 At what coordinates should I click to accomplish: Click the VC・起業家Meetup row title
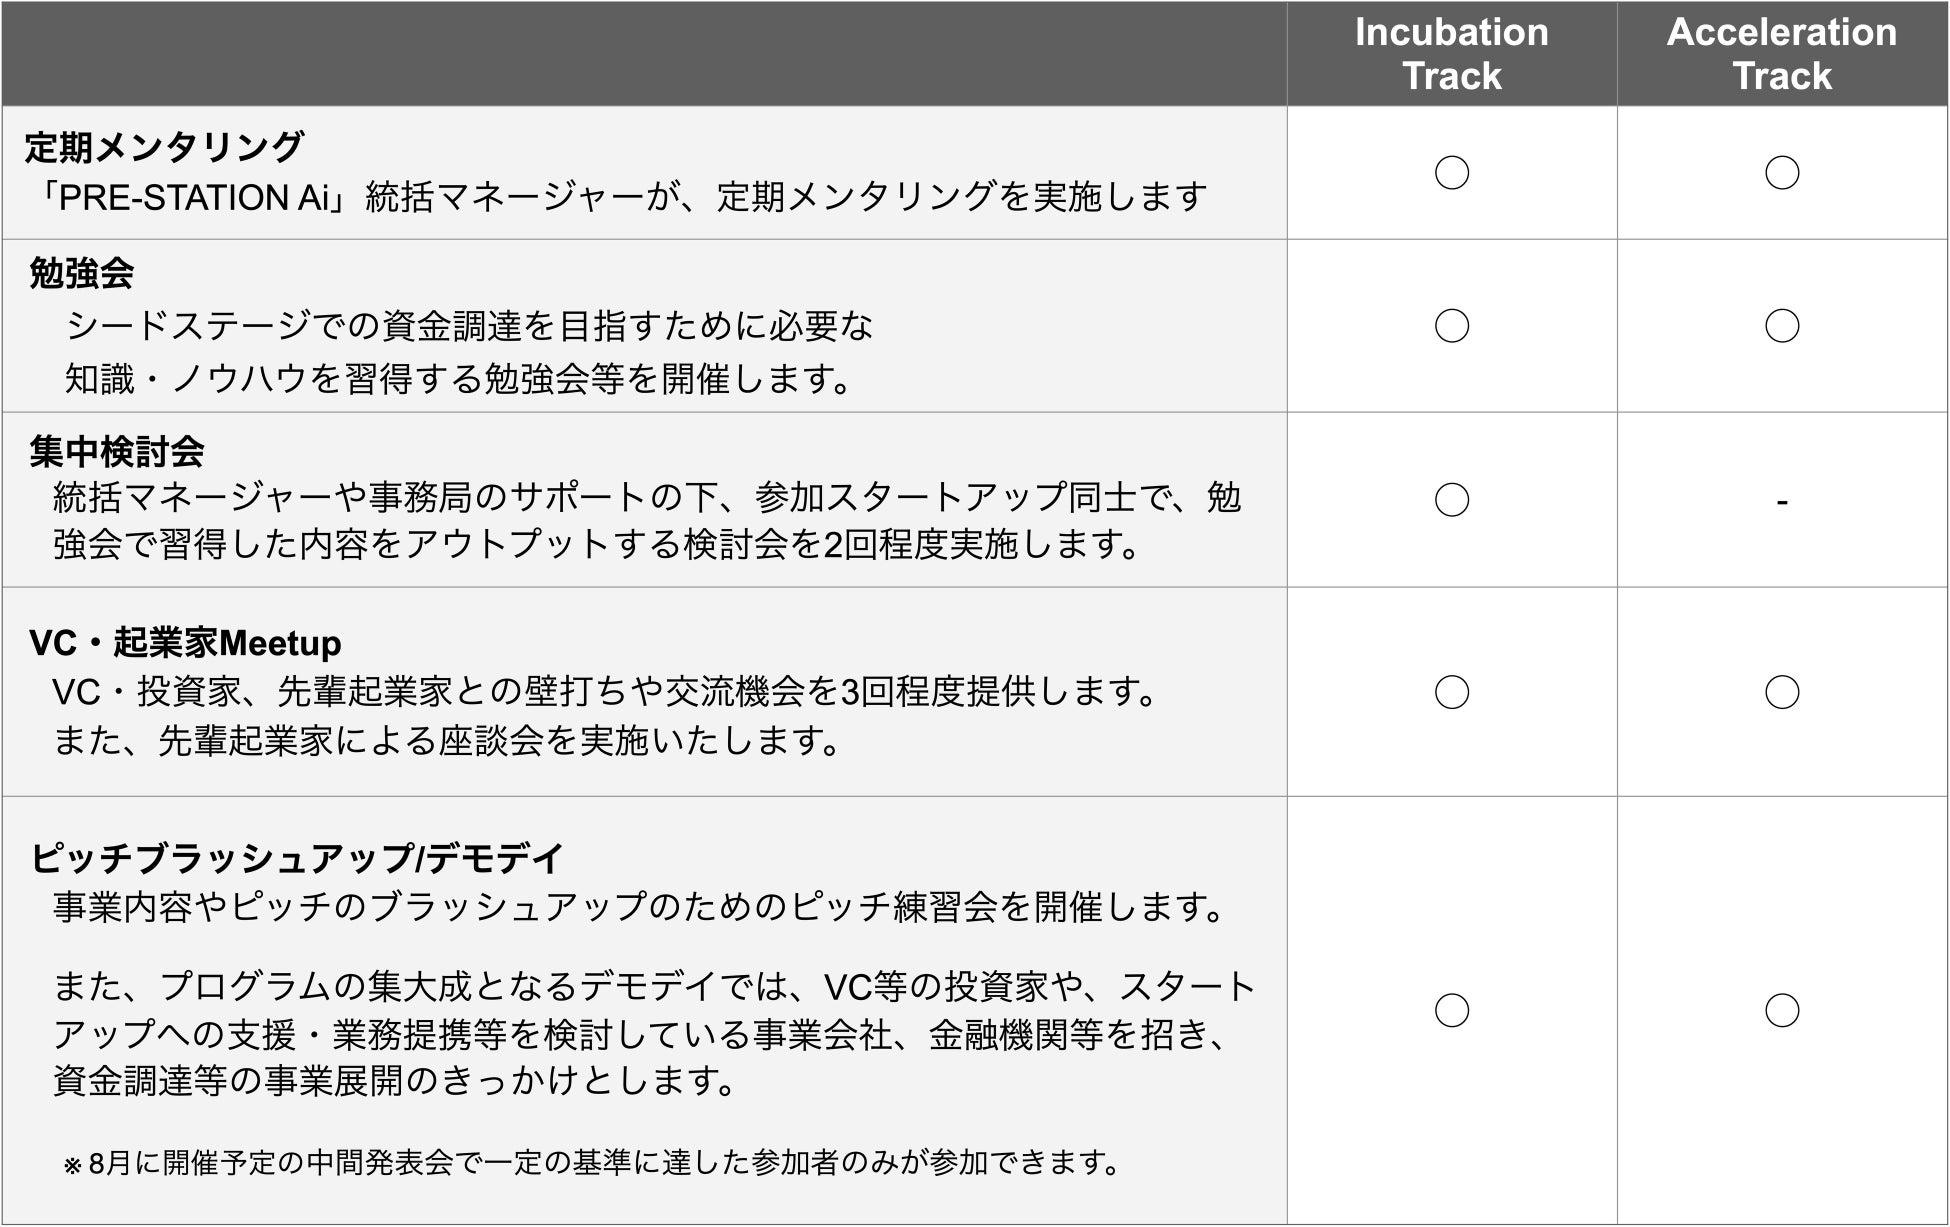click(185, 643)
